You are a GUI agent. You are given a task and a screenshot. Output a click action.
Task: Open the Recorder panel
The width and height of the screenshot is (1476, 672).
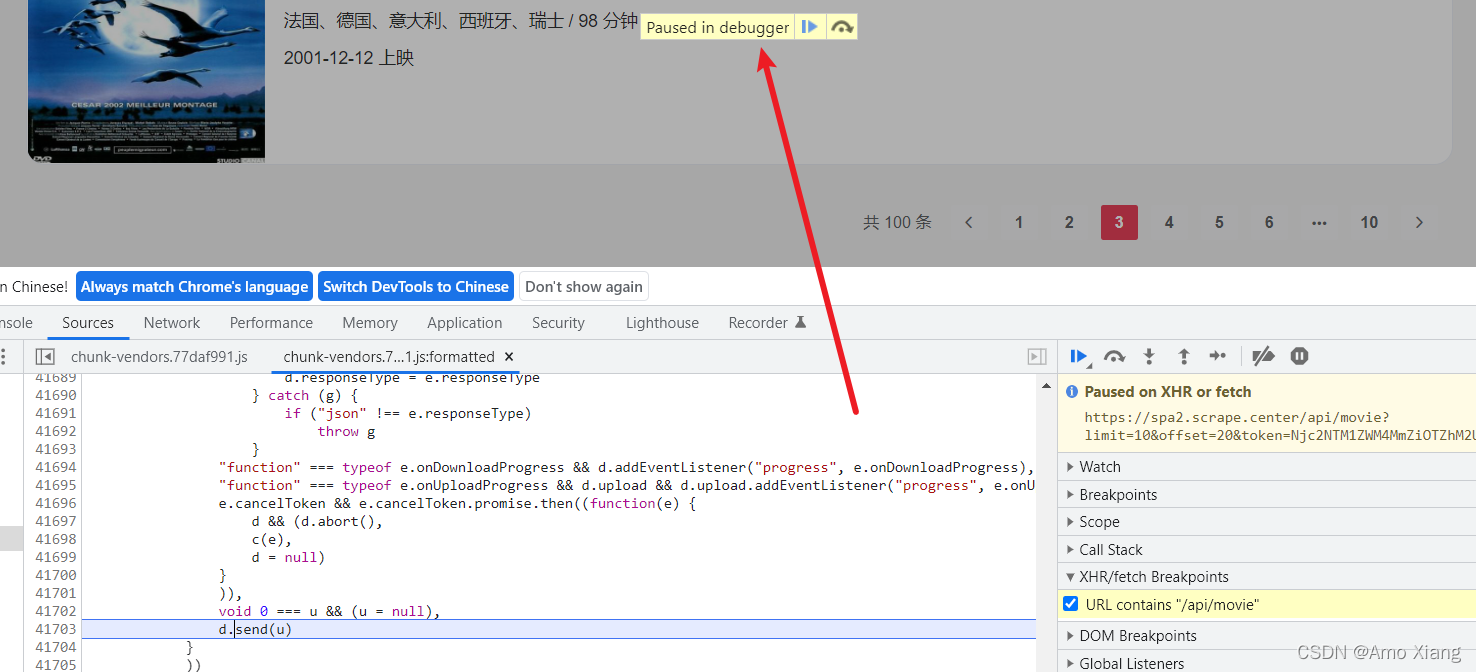tap(767, 323)
